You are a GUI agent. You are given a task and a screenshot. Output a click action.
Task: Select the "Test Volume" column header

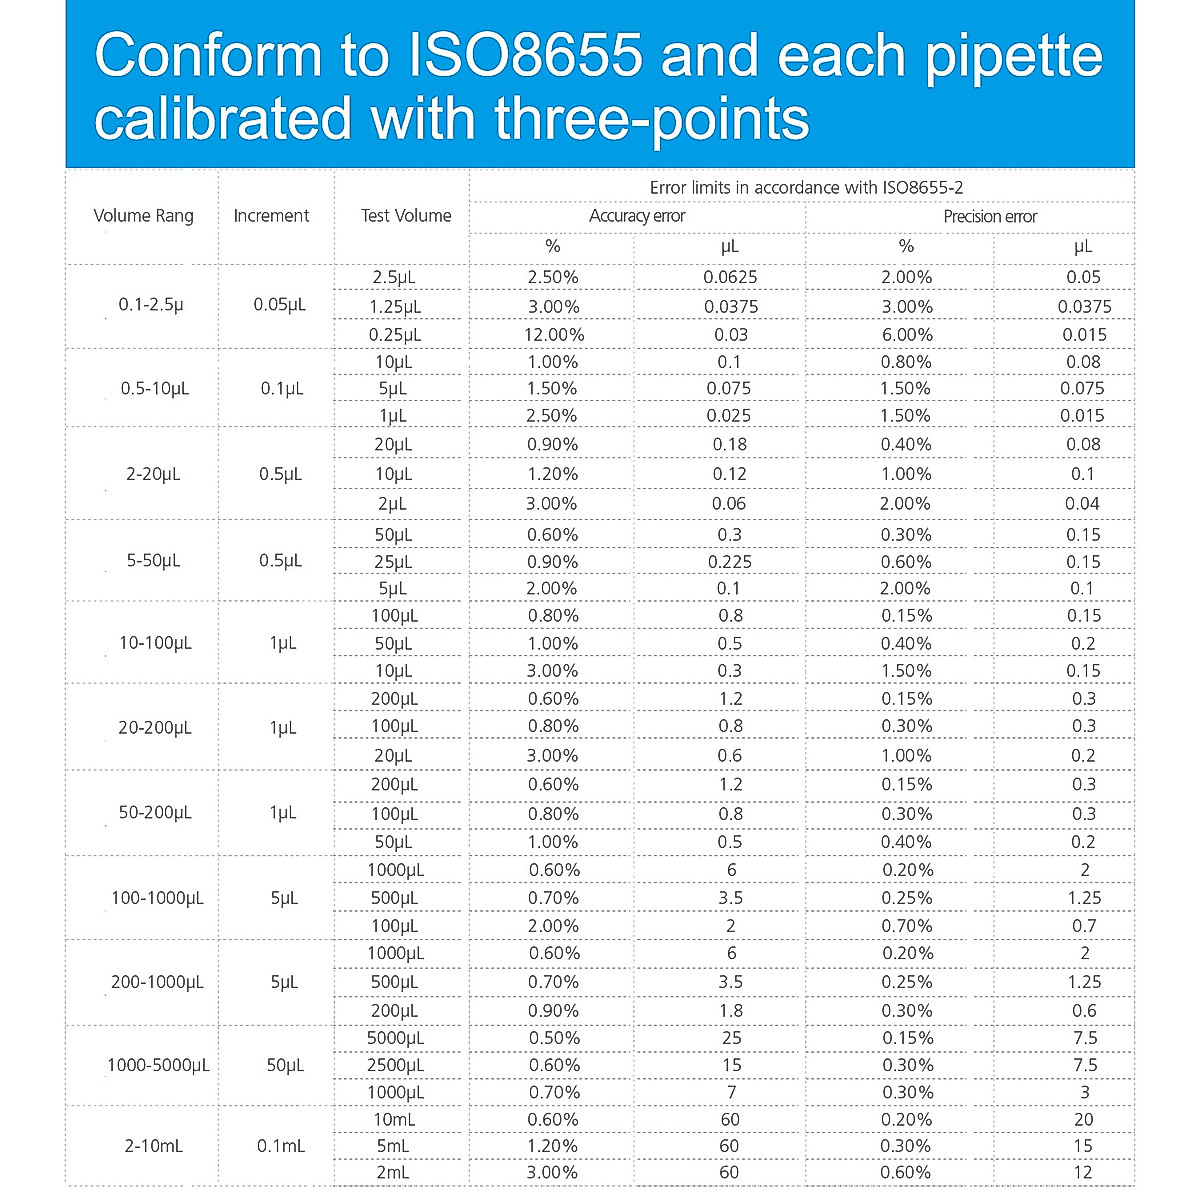pyautogui.click(x=406, y=216)
